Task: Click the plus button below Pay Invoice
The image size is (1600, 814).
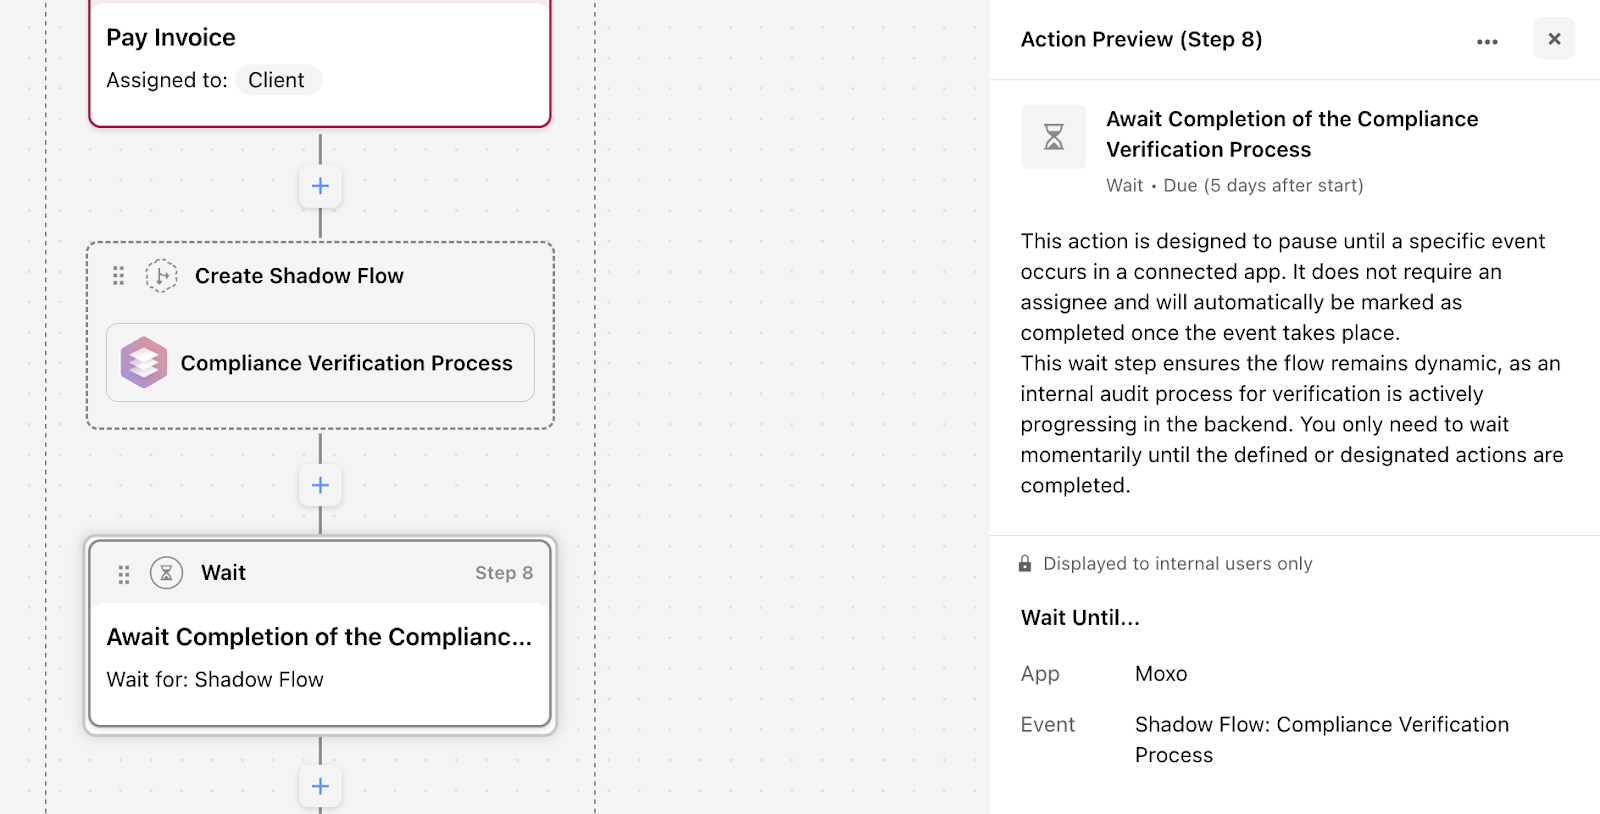Action: 320,186
